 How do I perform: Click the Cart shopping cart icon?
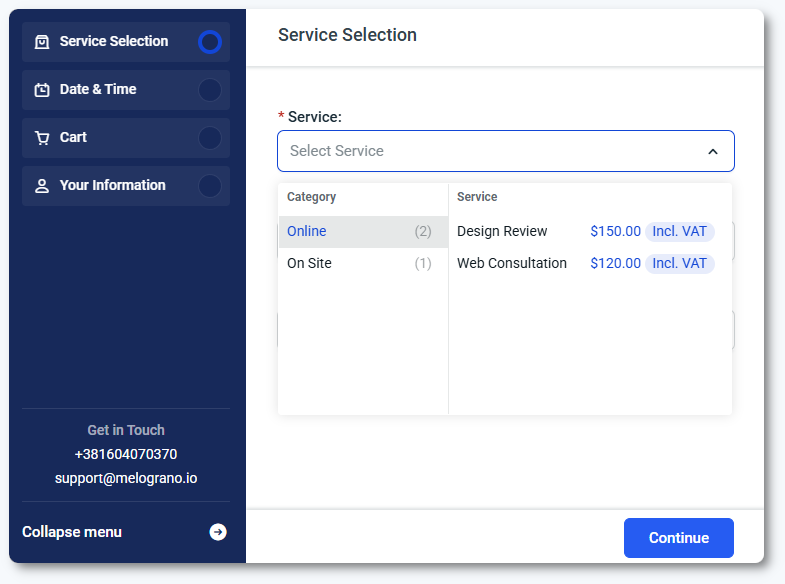pos(42,138)
